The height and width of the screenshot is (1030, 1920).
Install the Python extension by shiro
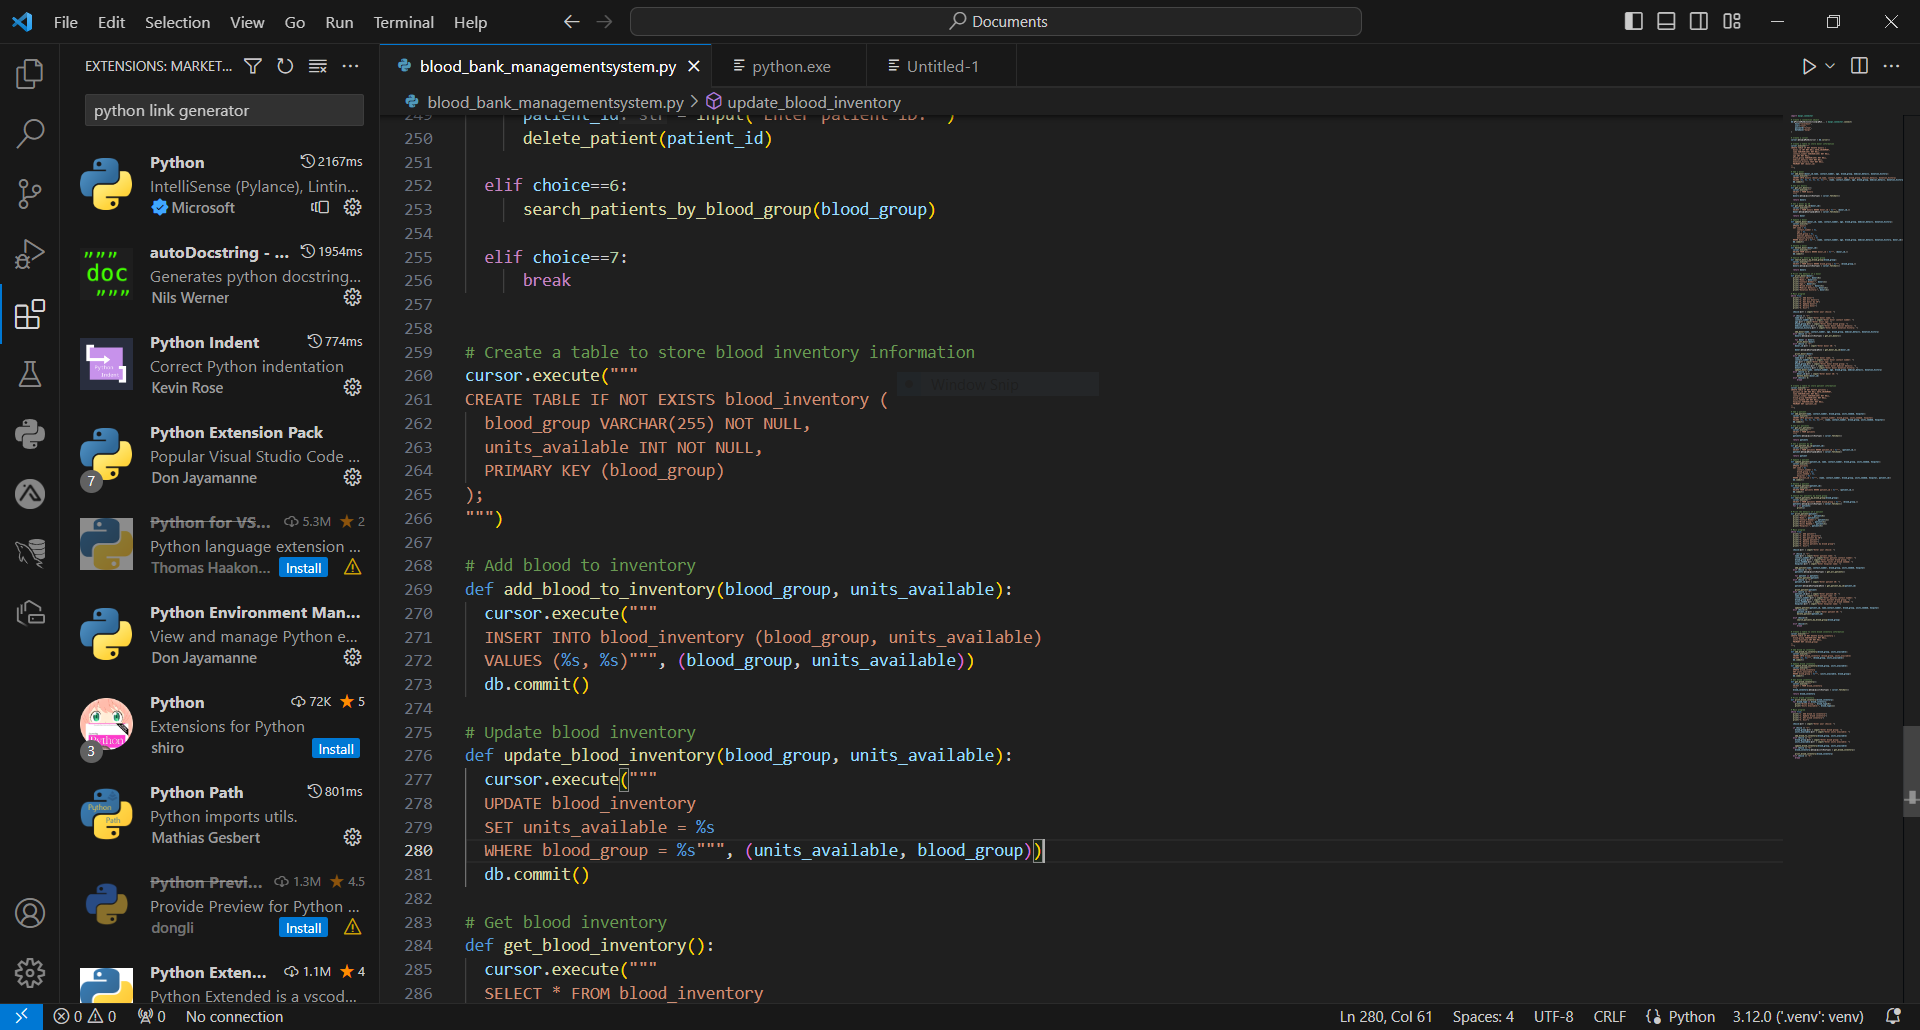336,749
